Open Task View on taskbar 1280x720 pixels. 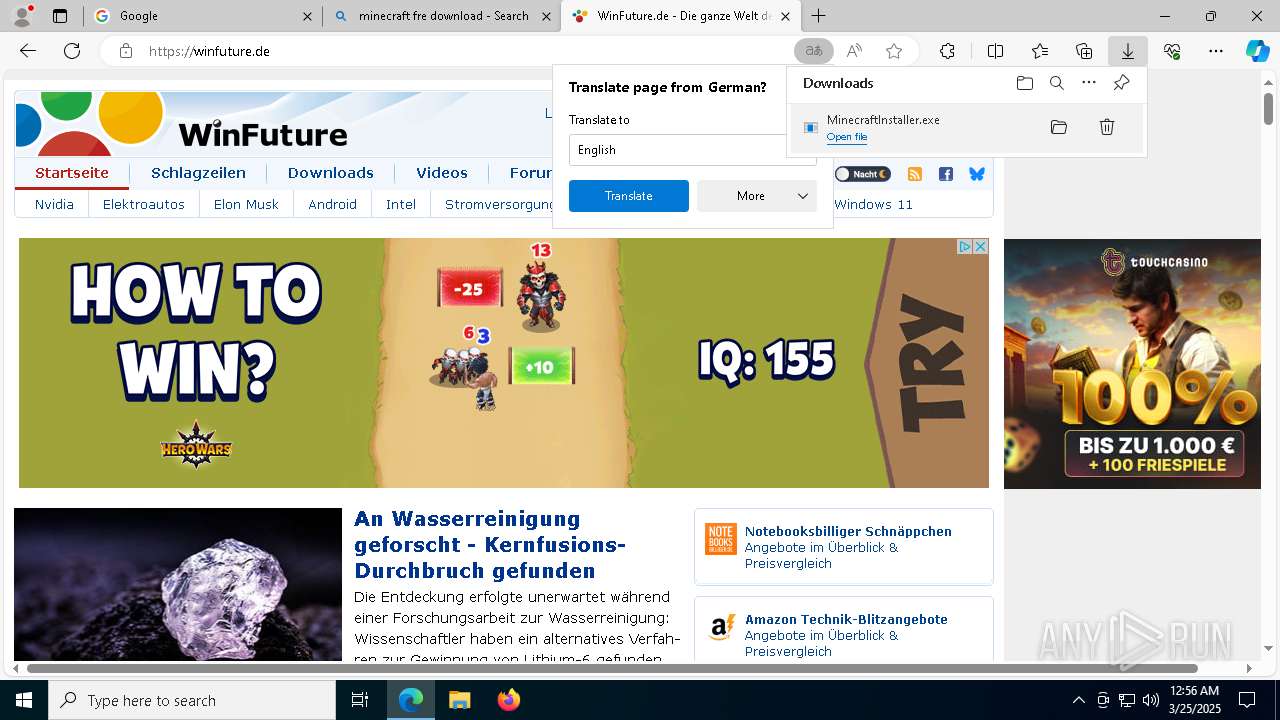coord(360,700)
